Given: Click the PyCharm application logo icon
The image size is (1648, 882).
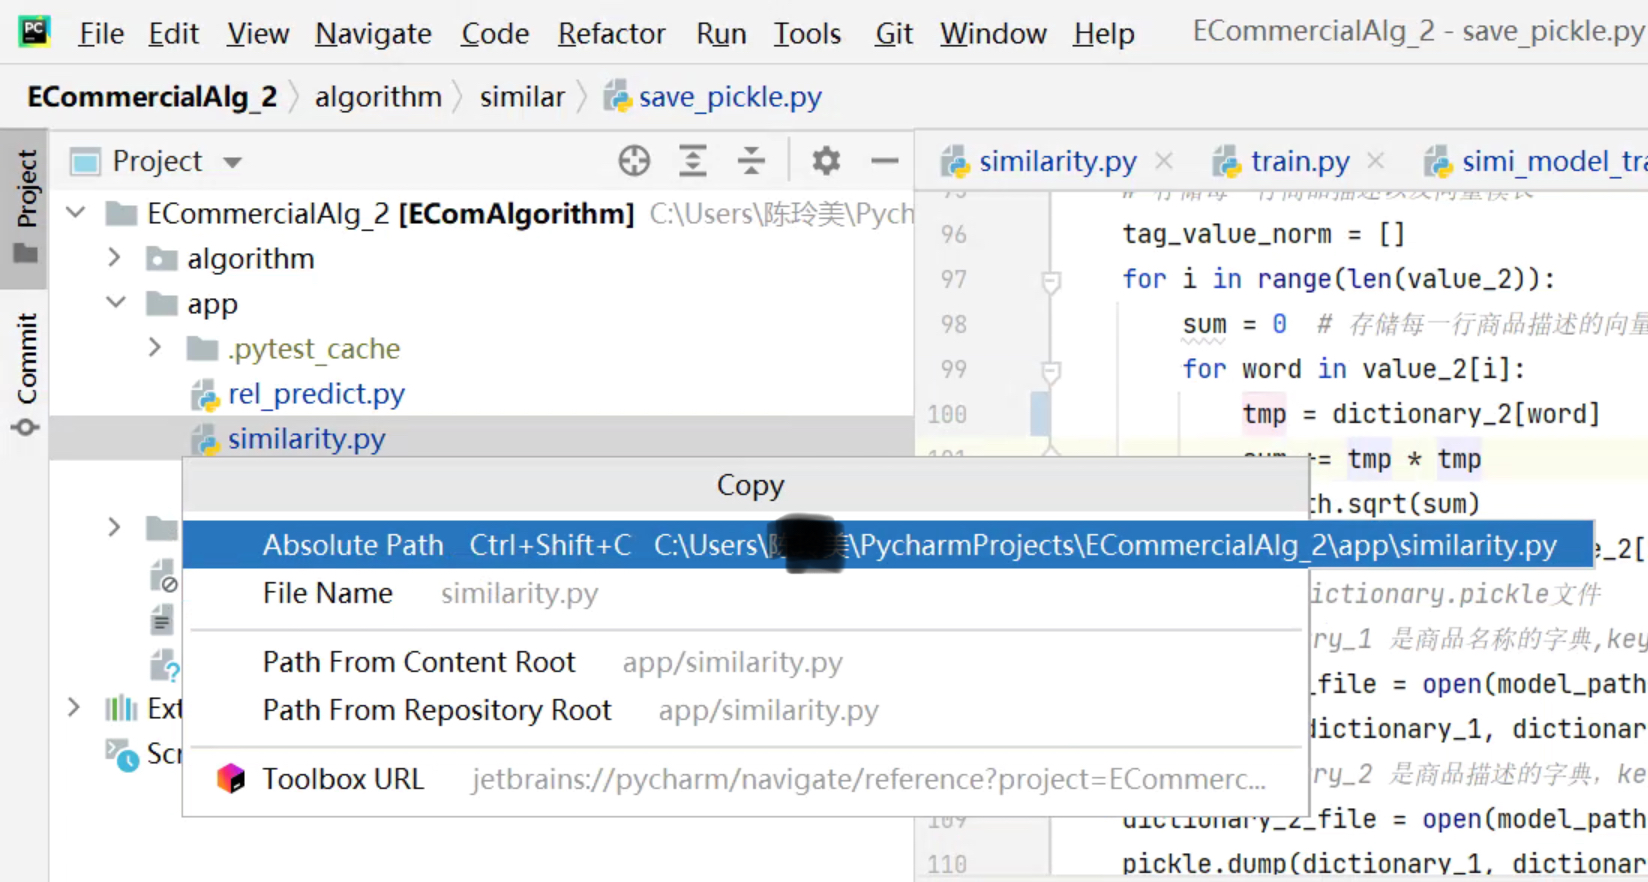Looking at the screenshot, I should pyautogui.click(x=34, y=32).
